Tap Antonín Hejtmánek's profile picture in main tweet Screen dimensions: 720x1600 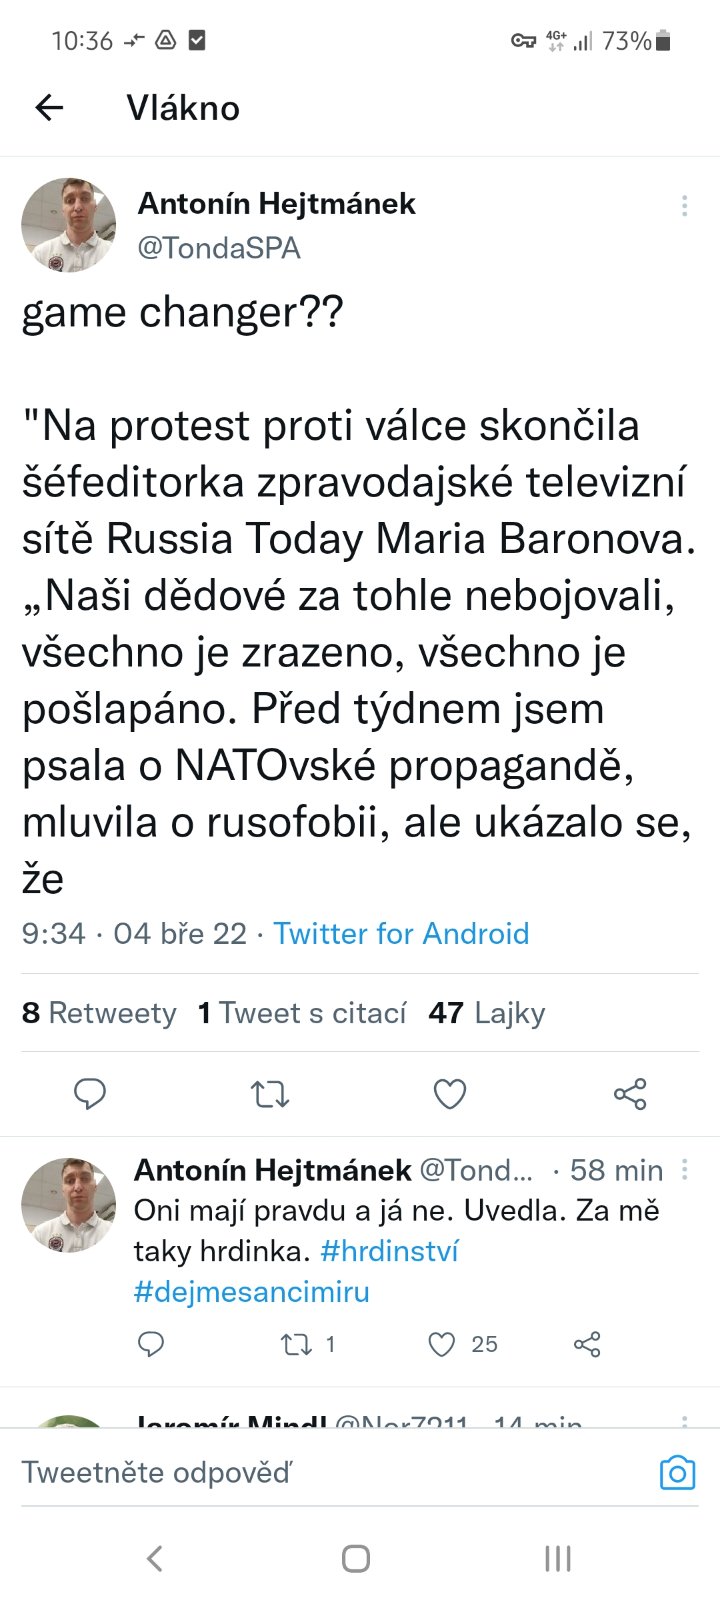tap(69, 225)
